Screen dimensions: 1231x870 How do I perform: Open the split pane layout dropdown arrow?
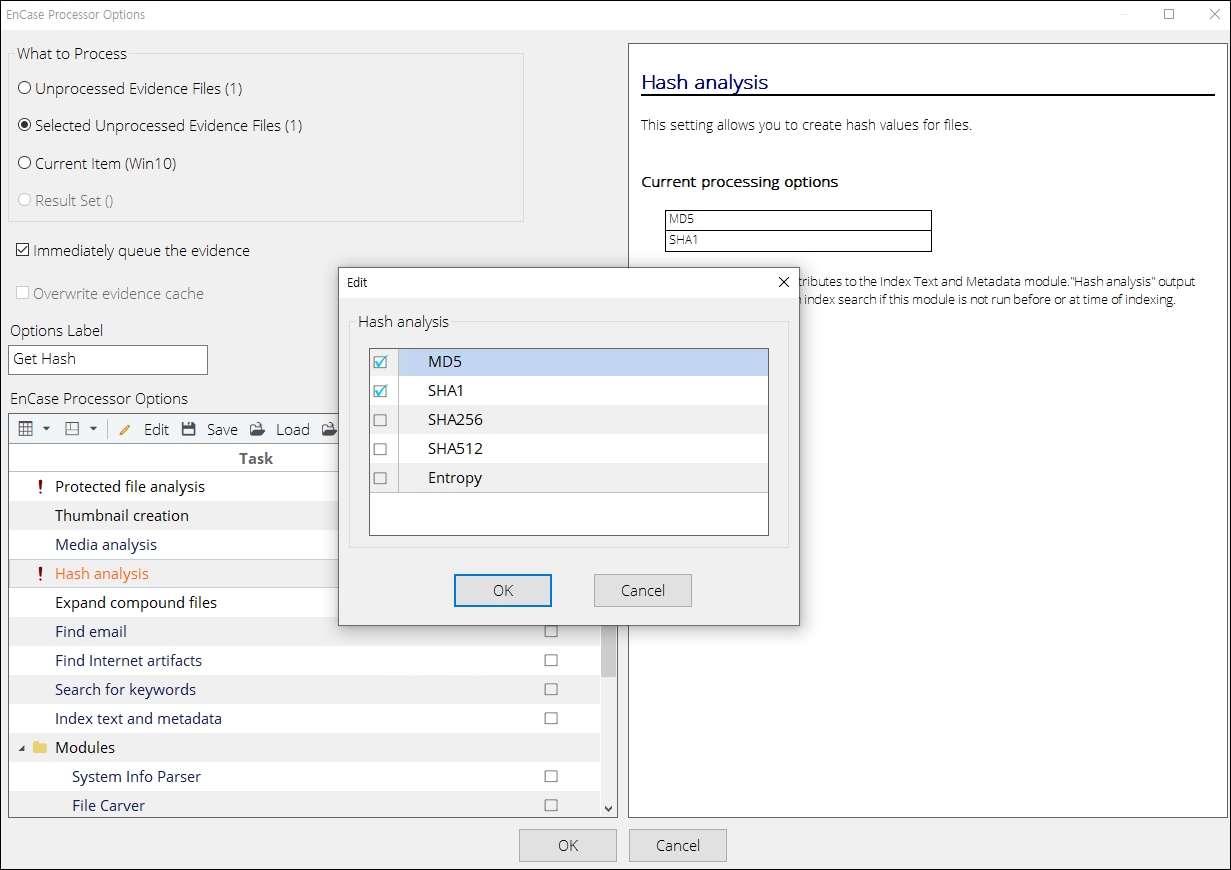point(93,429)
